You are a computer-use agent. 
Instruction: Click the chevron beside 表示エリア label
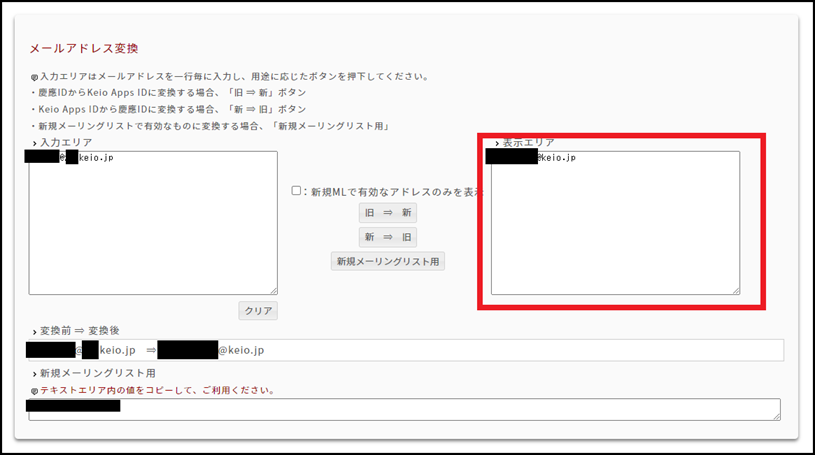click(x=497, y=144)
